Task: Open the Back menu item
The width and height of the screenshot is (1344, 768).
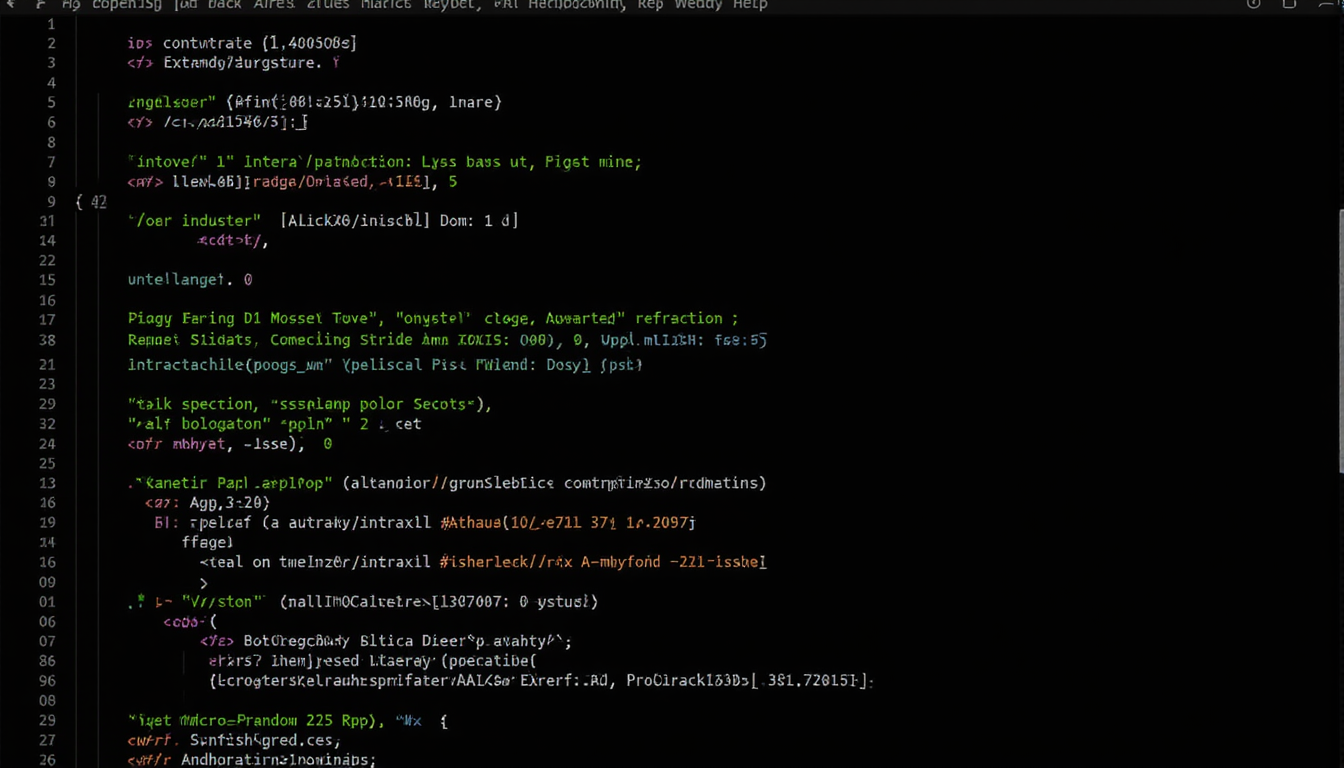Action: pyautogui.click(x=224, y=5)
